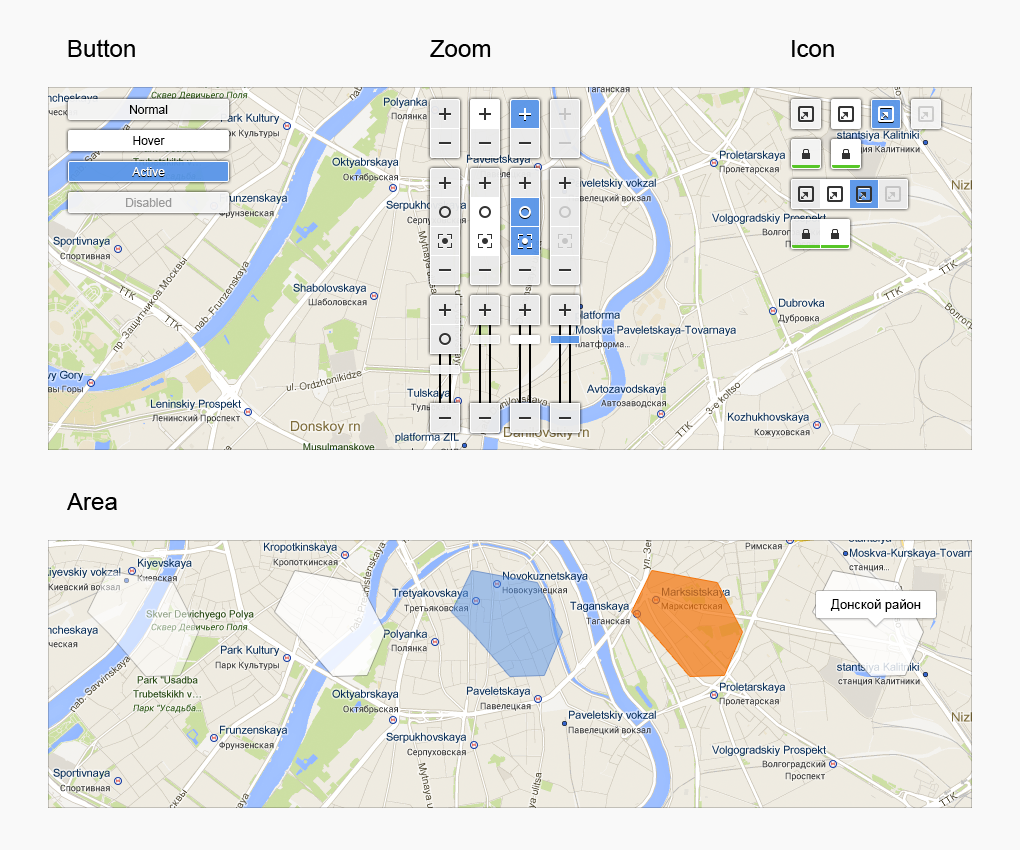Click the circle button on the slider zoom control
This screenshot has width=1020, height=850.
pyautogui.click(x=445, y=339)
